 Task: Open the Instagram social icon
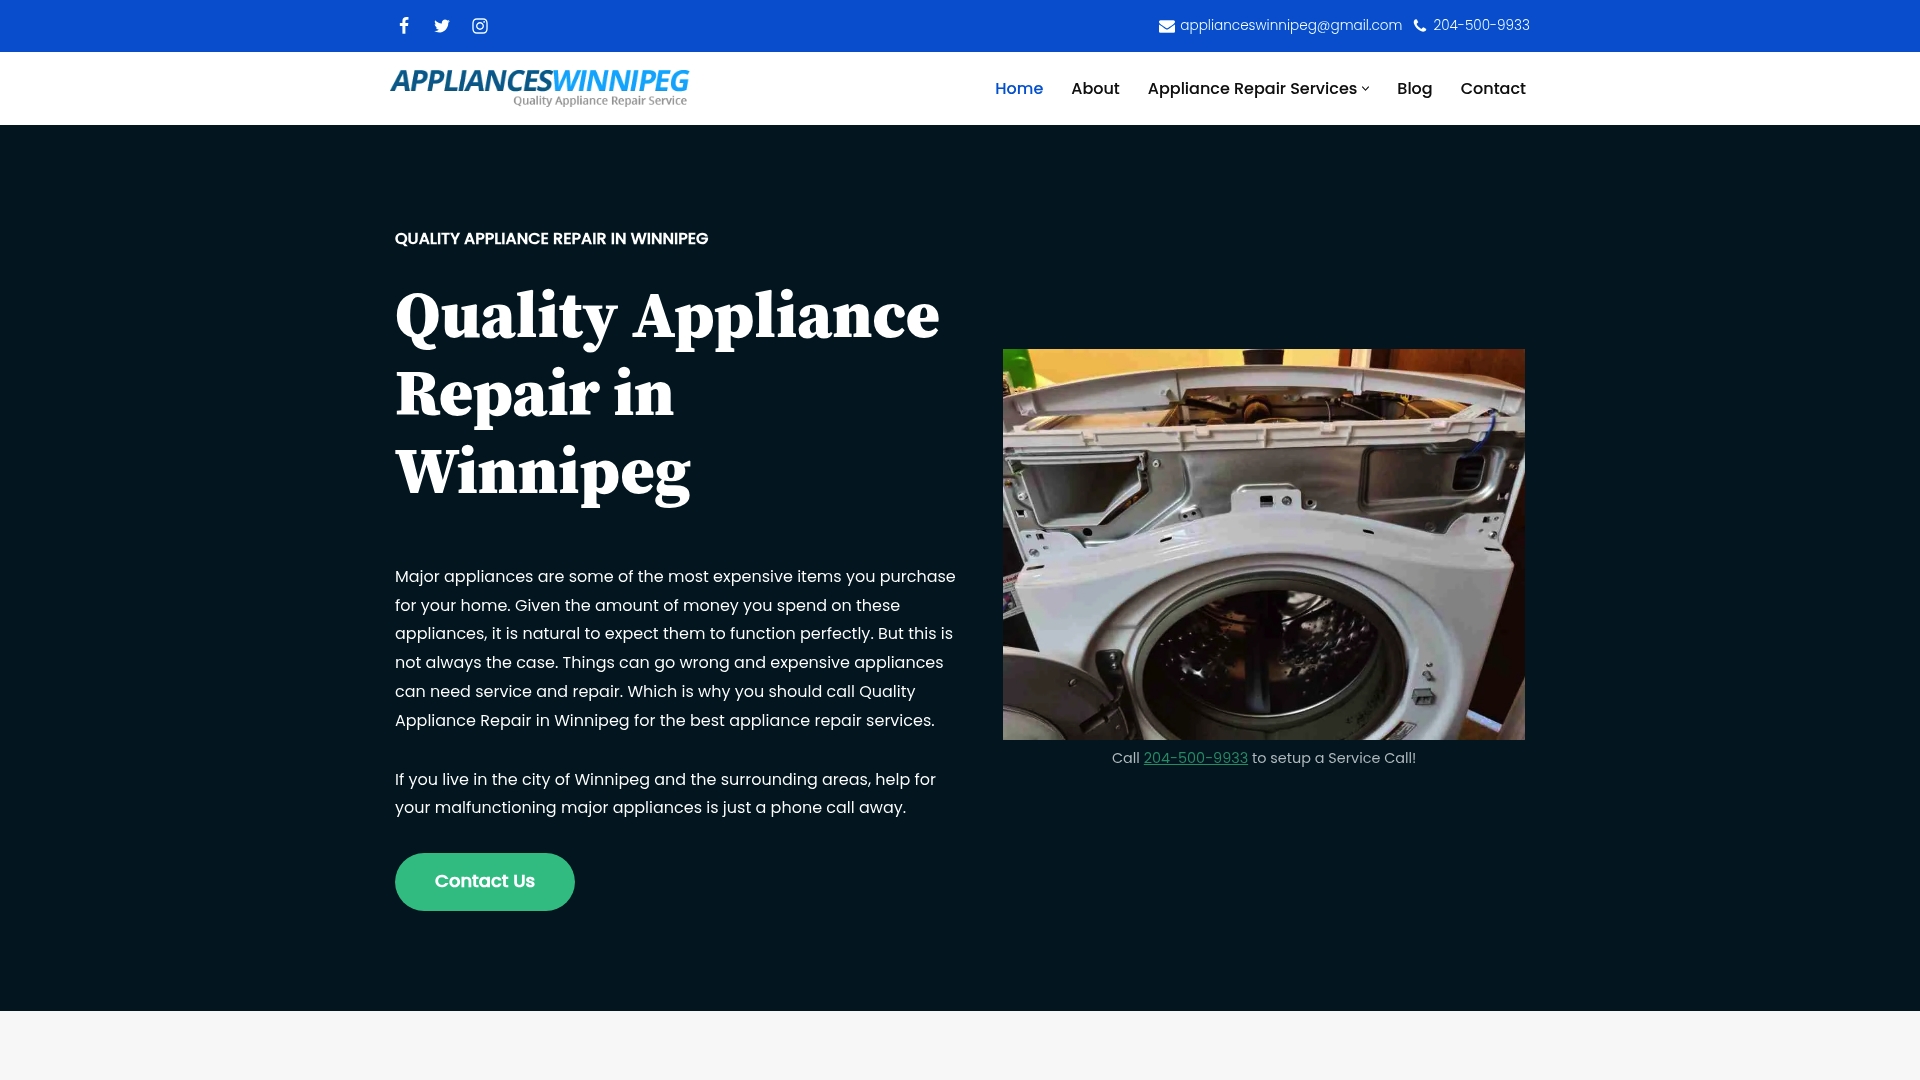pos(480,26)
